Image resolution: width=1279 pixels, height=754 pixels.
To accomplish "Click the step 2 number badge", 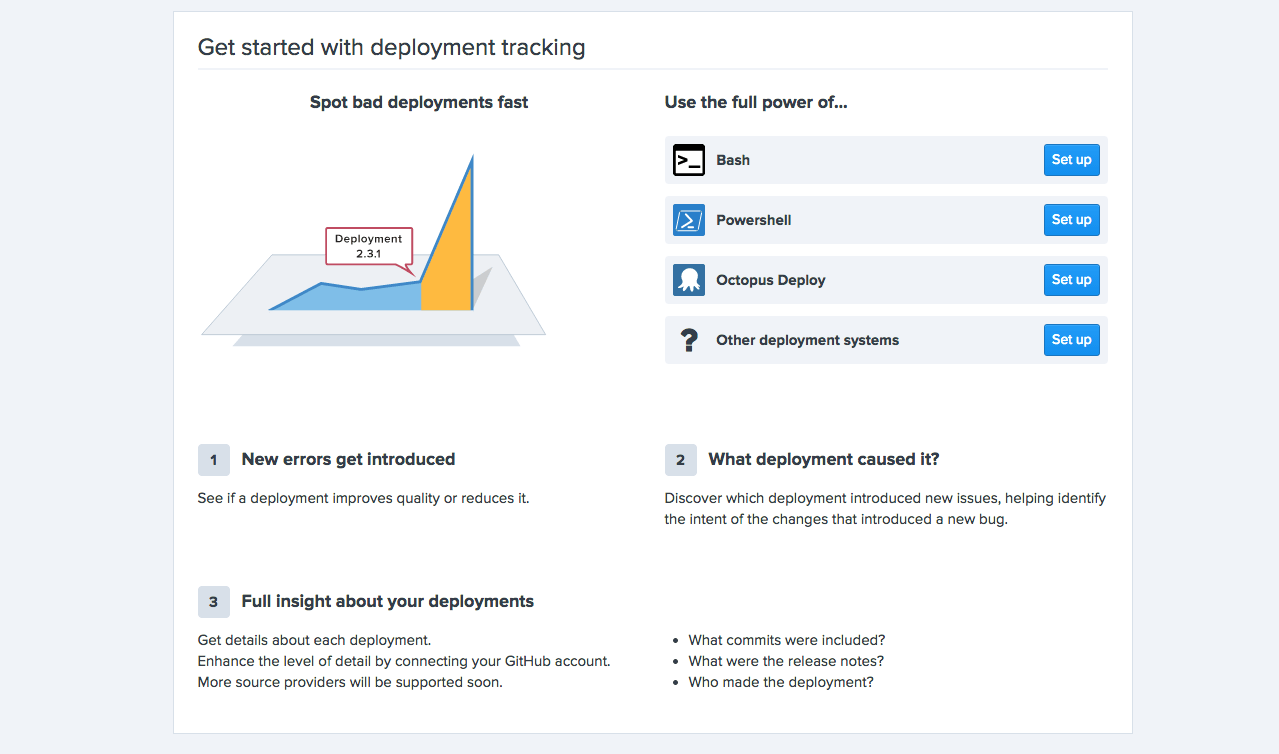I will pyautogui.click(x=680, y=459).
